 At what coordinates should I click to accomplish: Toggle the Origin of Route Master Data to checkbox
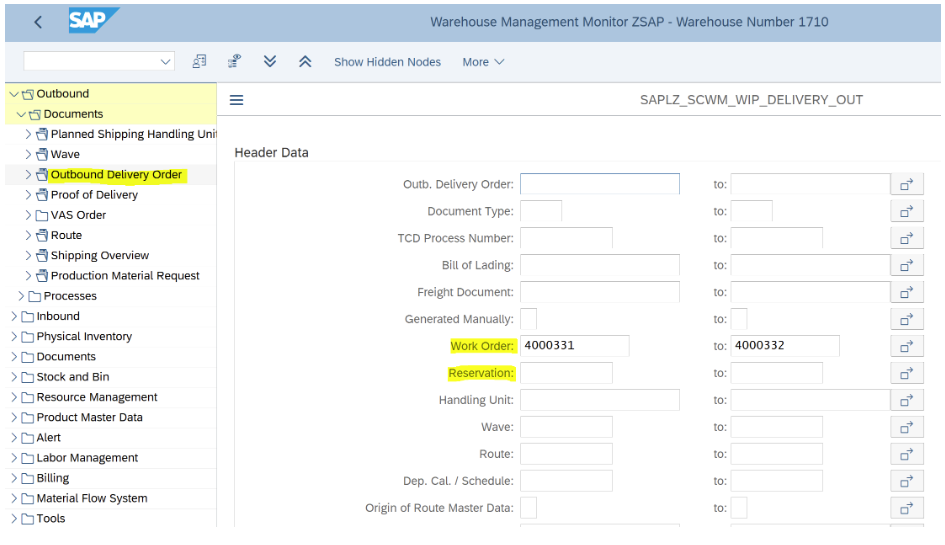739,508
